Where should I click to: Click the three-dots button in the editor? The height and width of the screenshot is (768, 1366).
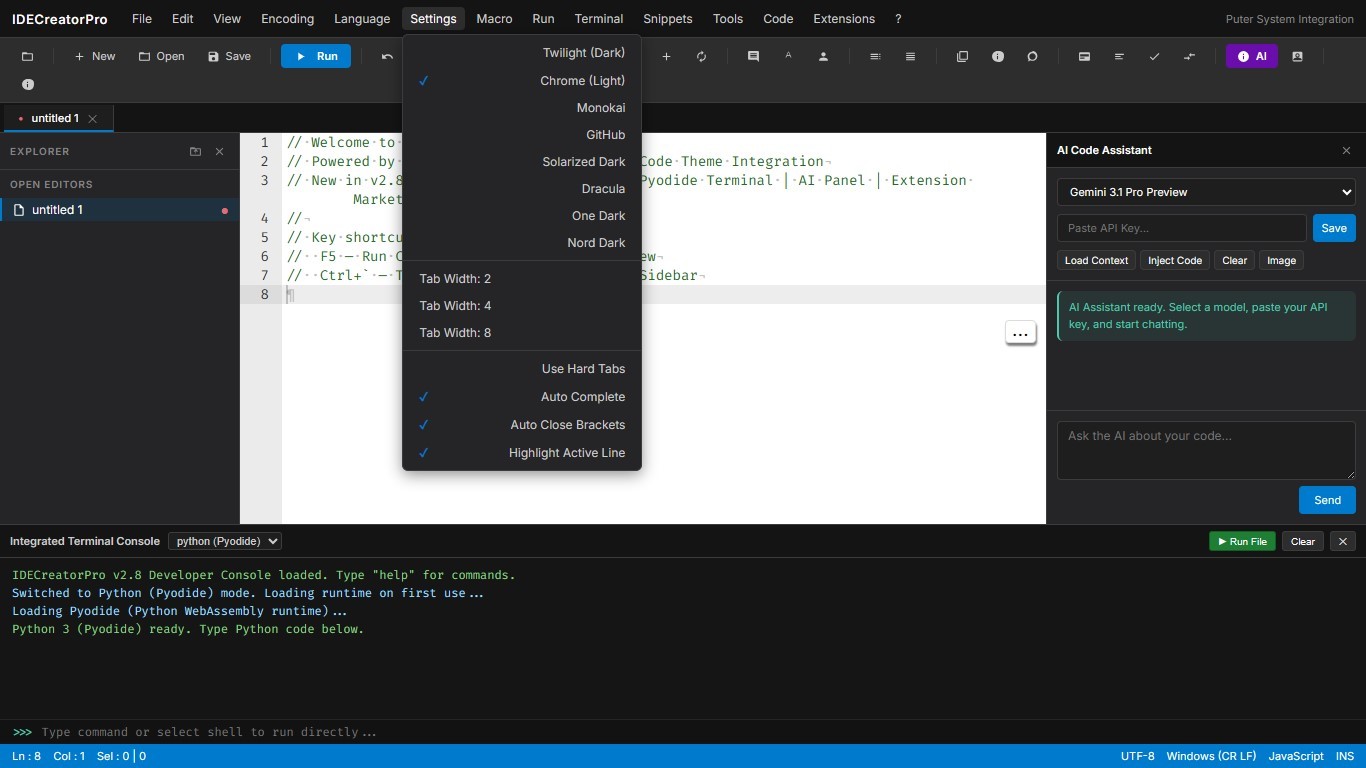point(1020,333)
